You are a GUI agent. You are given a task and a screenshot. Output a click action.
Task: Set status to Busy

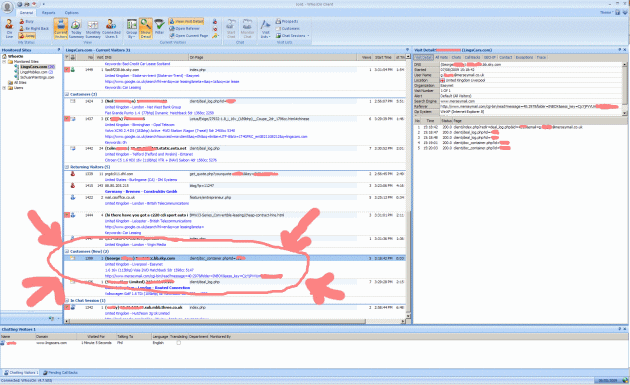point(27,21)
